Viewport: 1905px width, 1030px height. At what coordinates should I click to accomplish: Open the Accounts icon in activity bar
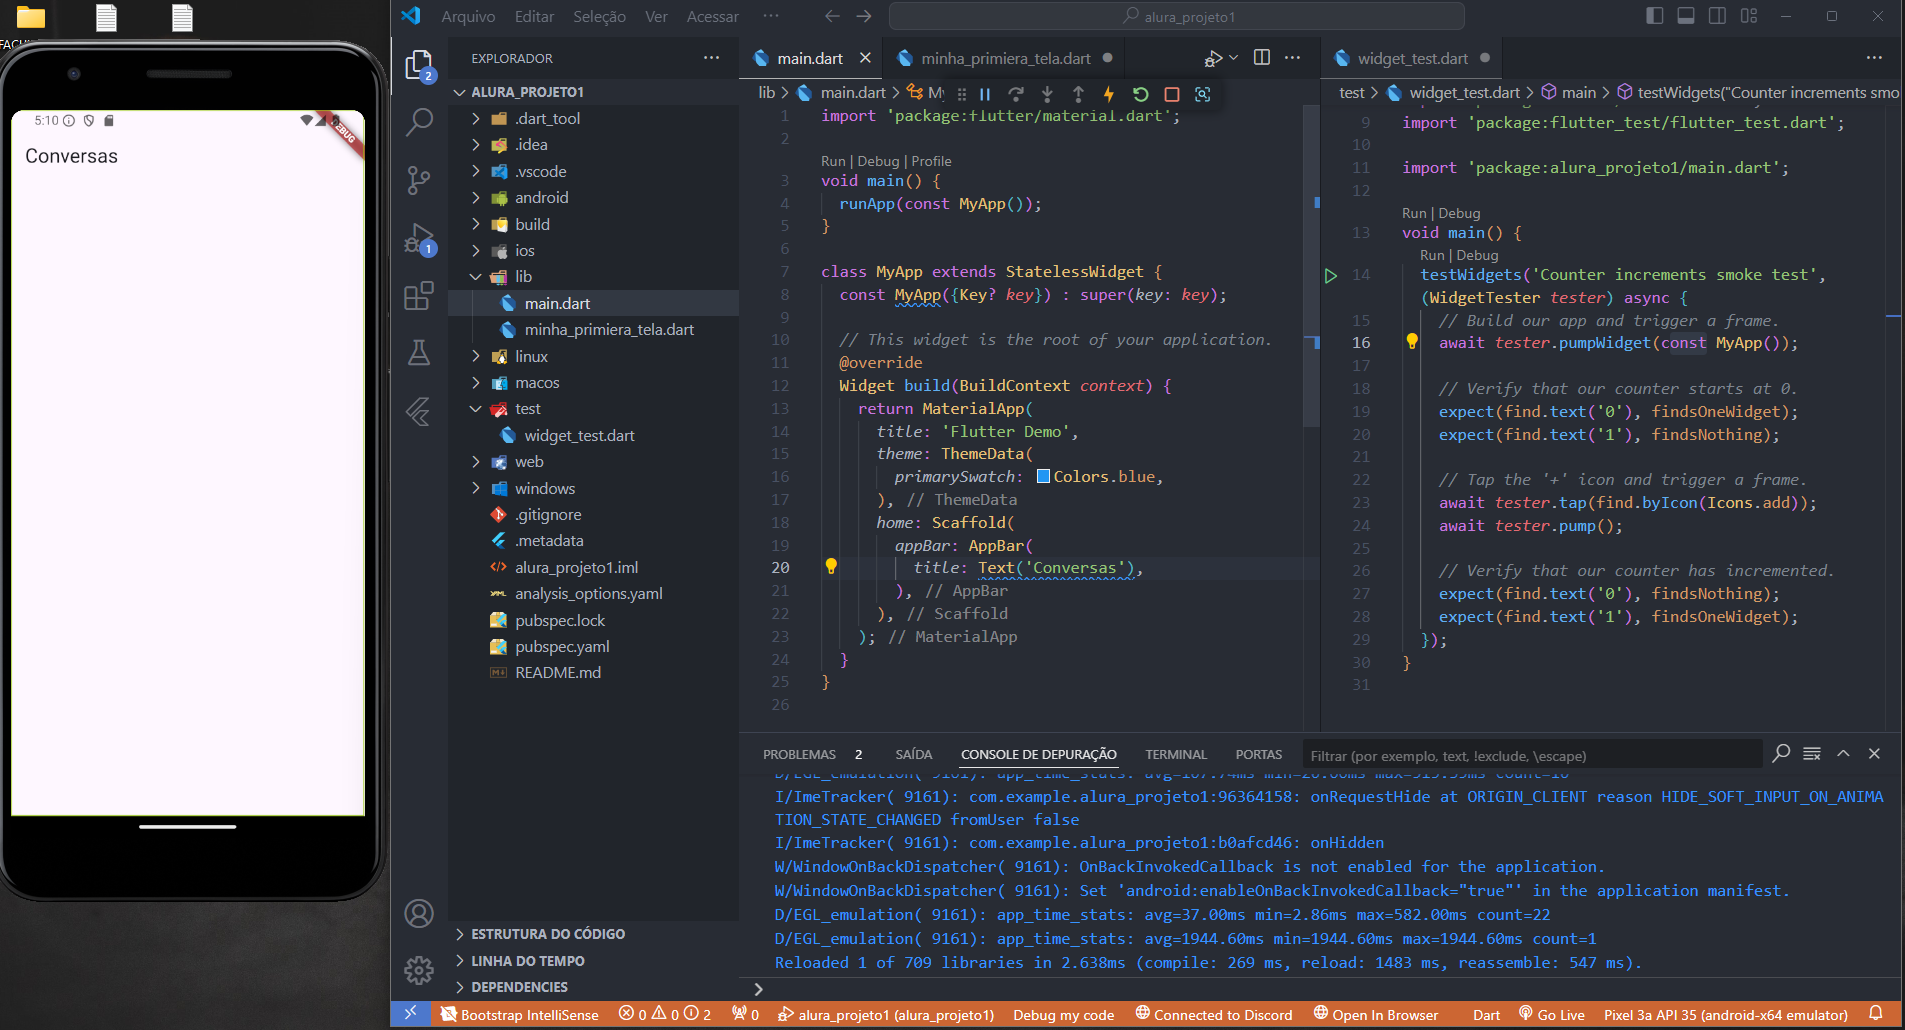pyautogui.click(x=418, y=913)
